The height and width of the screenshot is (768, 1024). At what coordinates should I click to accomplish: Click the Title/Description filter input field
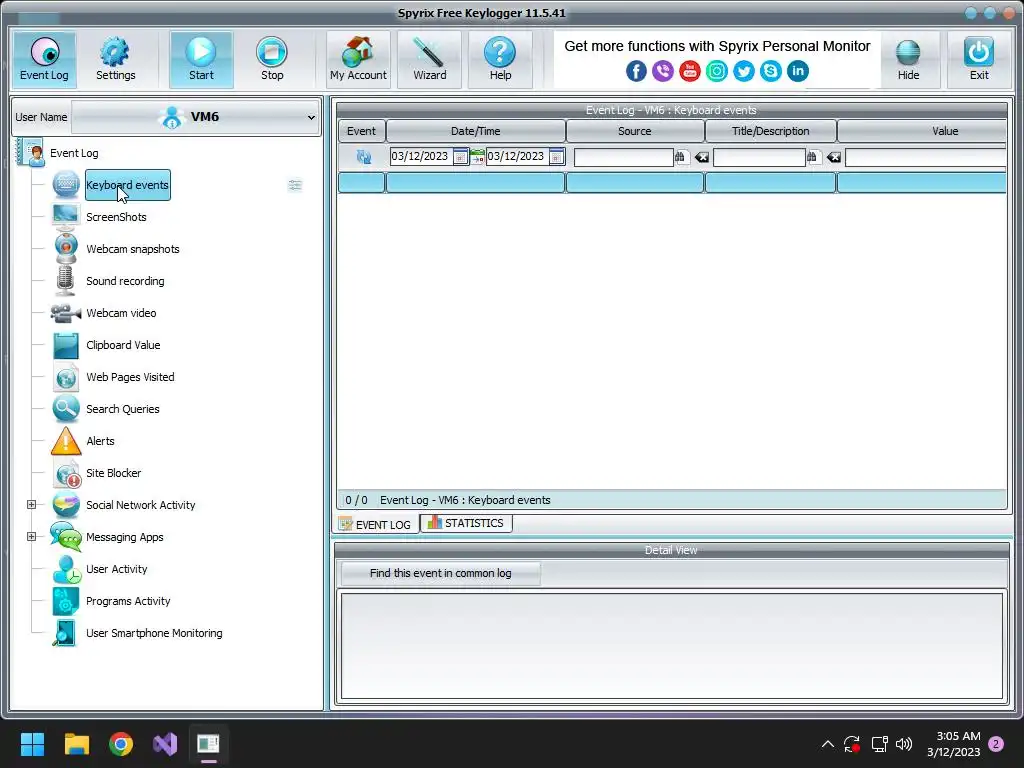coord(759,157)
